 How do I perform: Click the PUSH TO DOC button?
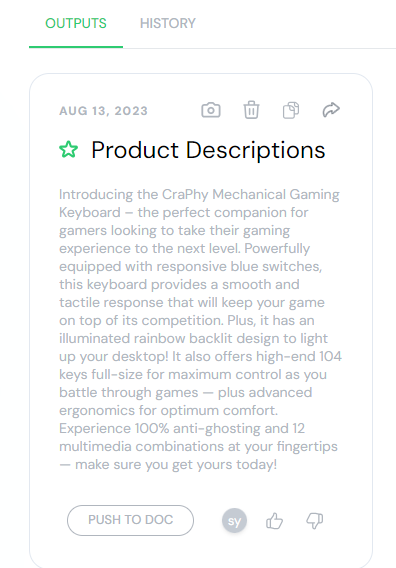point(130,520)
